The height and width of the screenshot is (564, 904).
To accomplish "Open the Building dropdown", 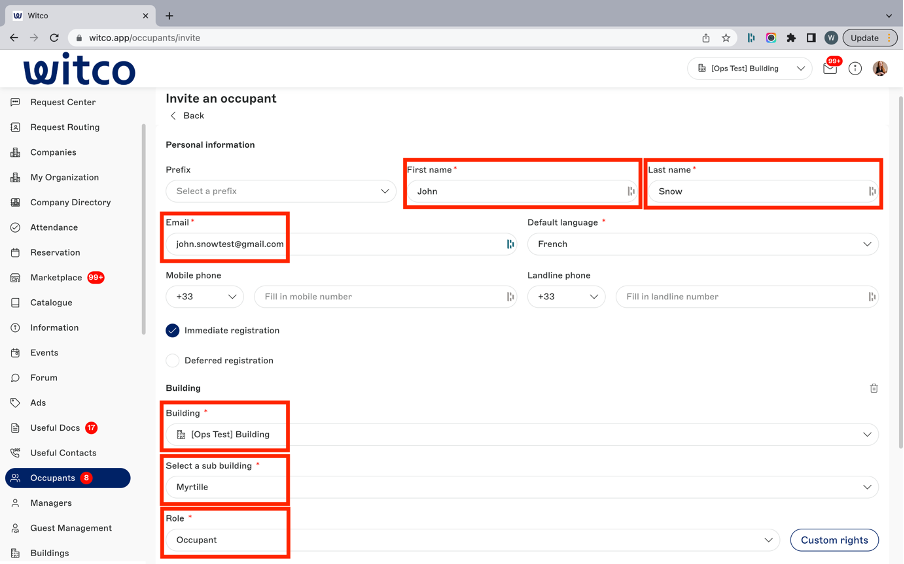I will [522, 434].
